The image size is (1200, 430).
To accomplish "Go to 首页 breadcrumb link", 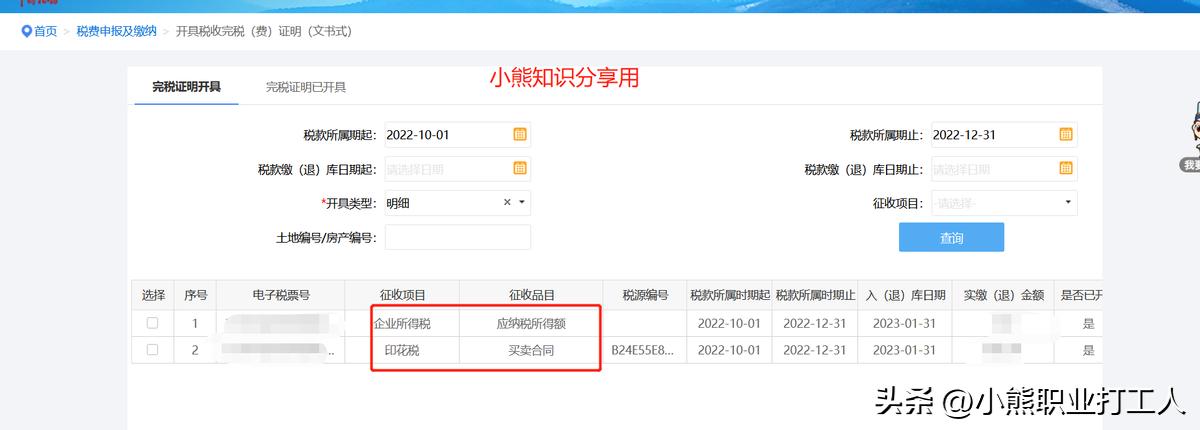I will click(45, 31).
